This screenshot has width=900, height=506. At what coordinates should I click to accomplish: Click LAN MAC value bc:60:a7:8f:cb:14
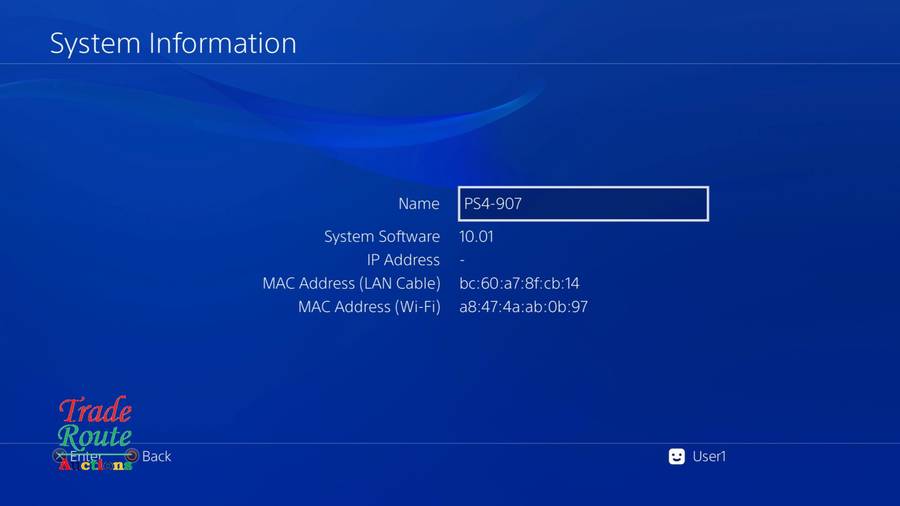point(519,283)
